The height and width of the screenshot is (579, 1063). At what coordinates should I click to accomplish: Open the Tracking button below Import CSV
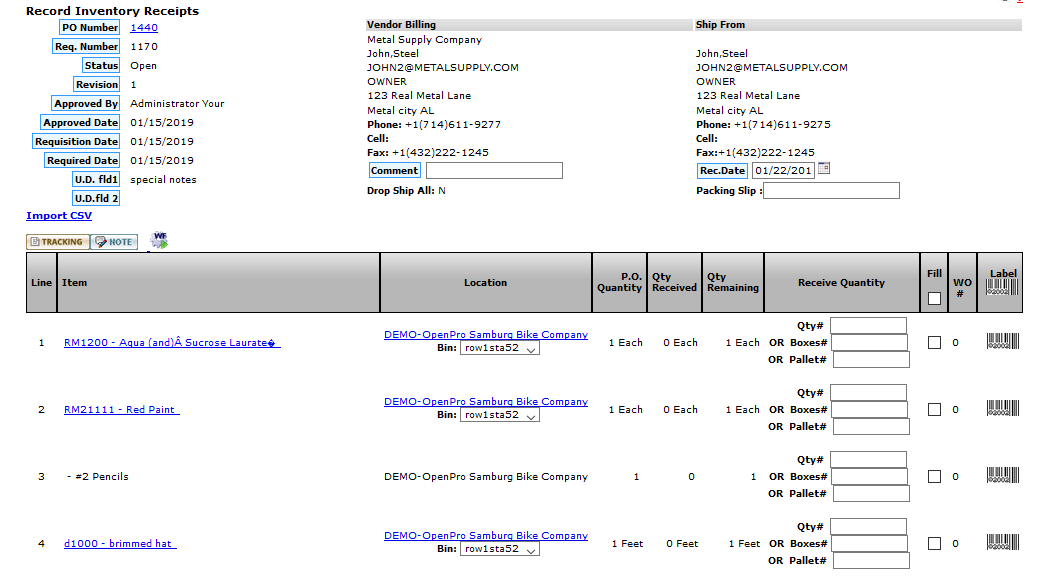coord(57,242)
